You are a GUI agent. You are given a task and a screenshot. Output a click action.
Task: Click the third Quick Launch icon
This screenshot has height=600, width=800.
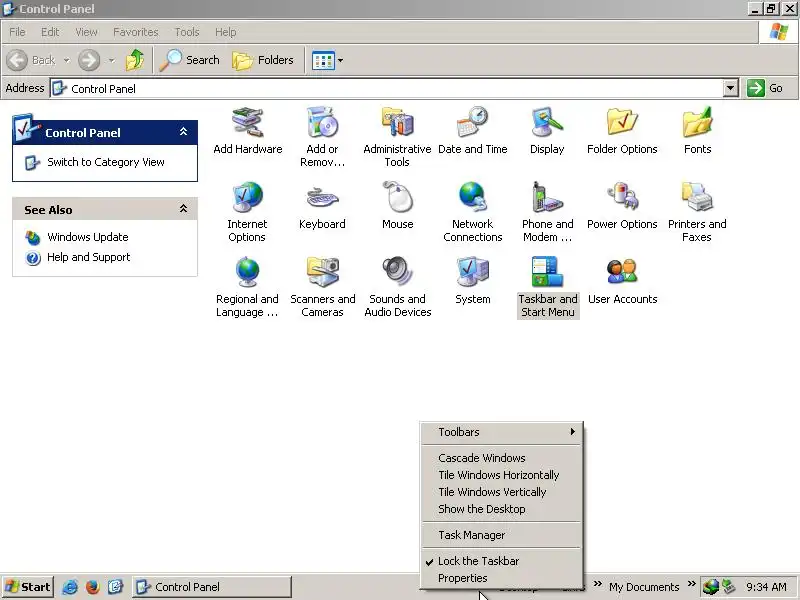tap(115, 587)
